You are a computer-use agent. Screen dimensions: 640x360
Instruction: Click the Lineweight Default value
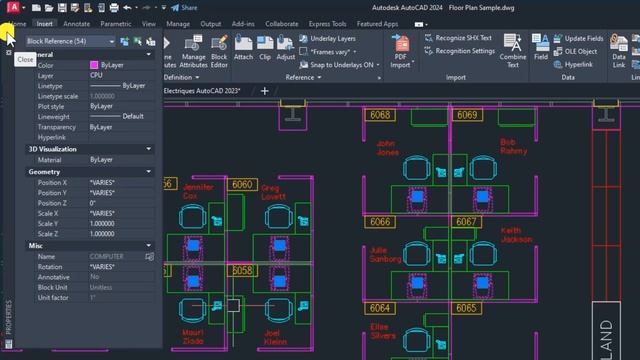click(x=133, y=116)
